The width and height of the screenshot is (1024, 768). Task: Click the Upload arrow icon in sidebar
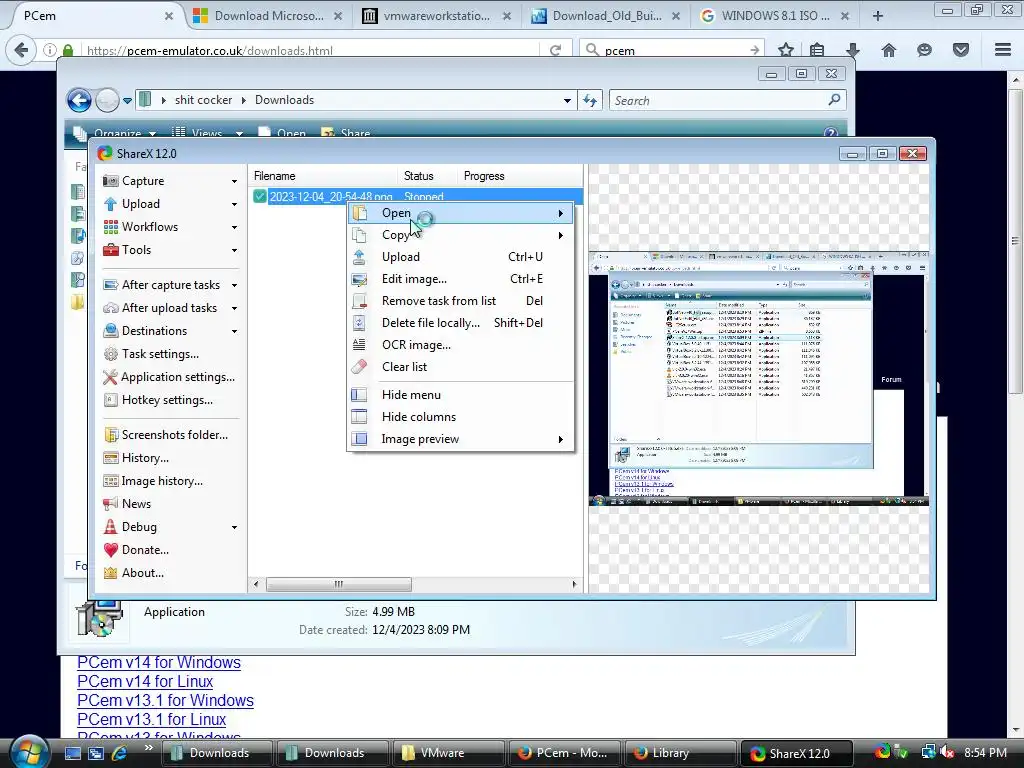pos(110,204)
